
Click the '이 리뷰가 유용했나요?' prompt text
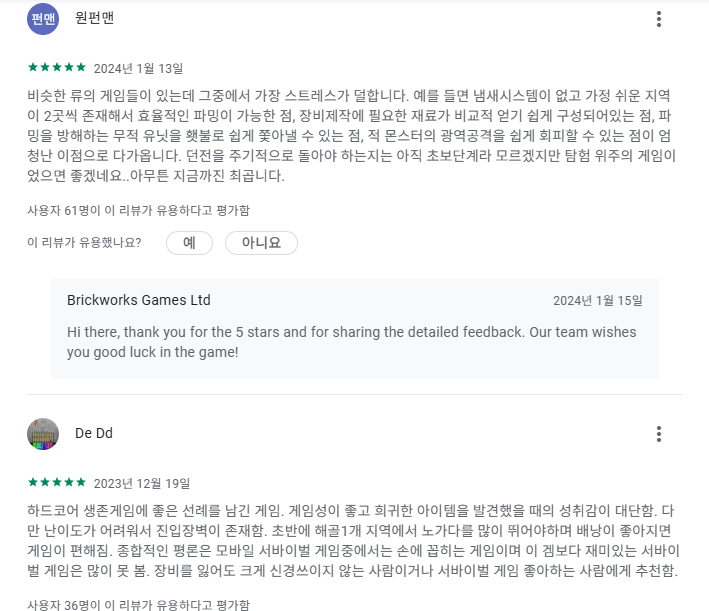84,243
